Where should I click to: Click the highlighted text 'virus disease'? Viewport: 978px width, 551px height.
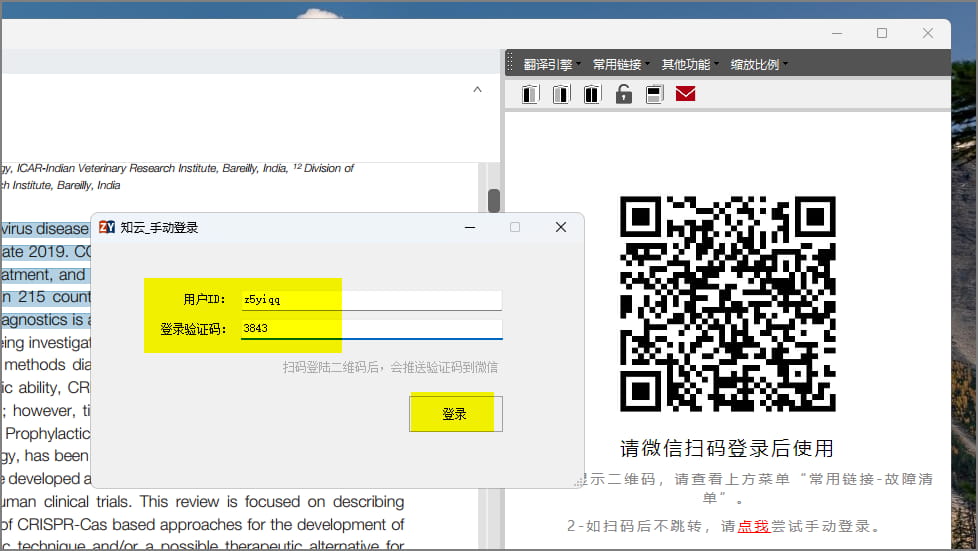click(x=45, y=229)
